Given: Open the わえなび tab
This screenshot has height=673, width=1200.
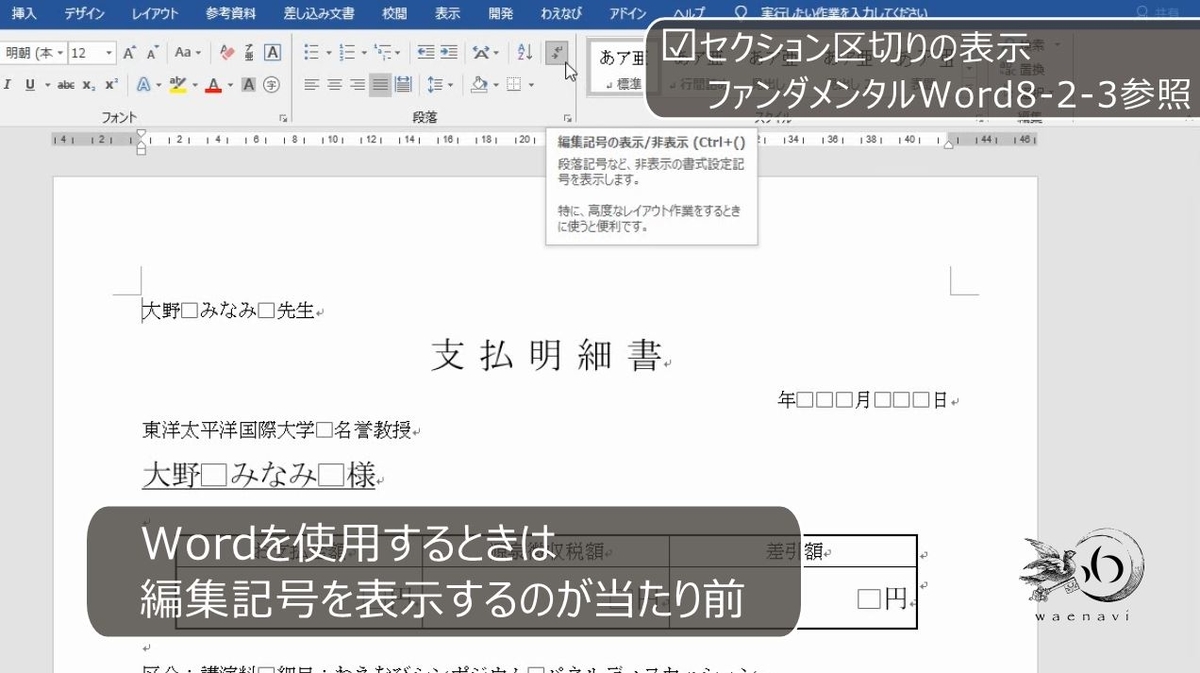Looking at the screenshot, I should coord(560,13).
